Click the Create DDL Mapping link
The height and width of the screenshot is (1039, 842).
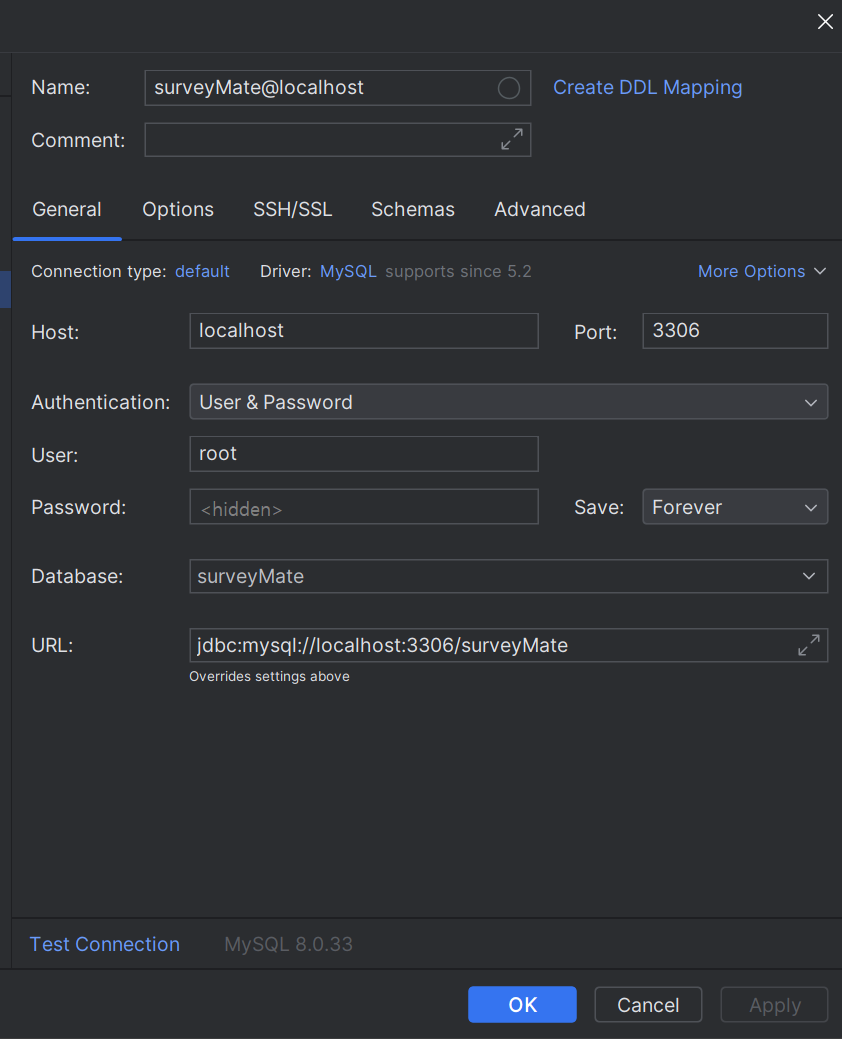click(648, 88)
